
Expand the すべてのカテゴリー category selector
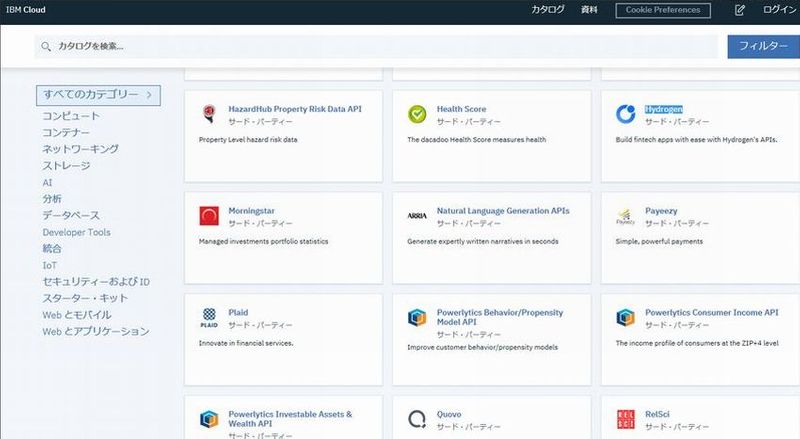[x=98, y=95]
